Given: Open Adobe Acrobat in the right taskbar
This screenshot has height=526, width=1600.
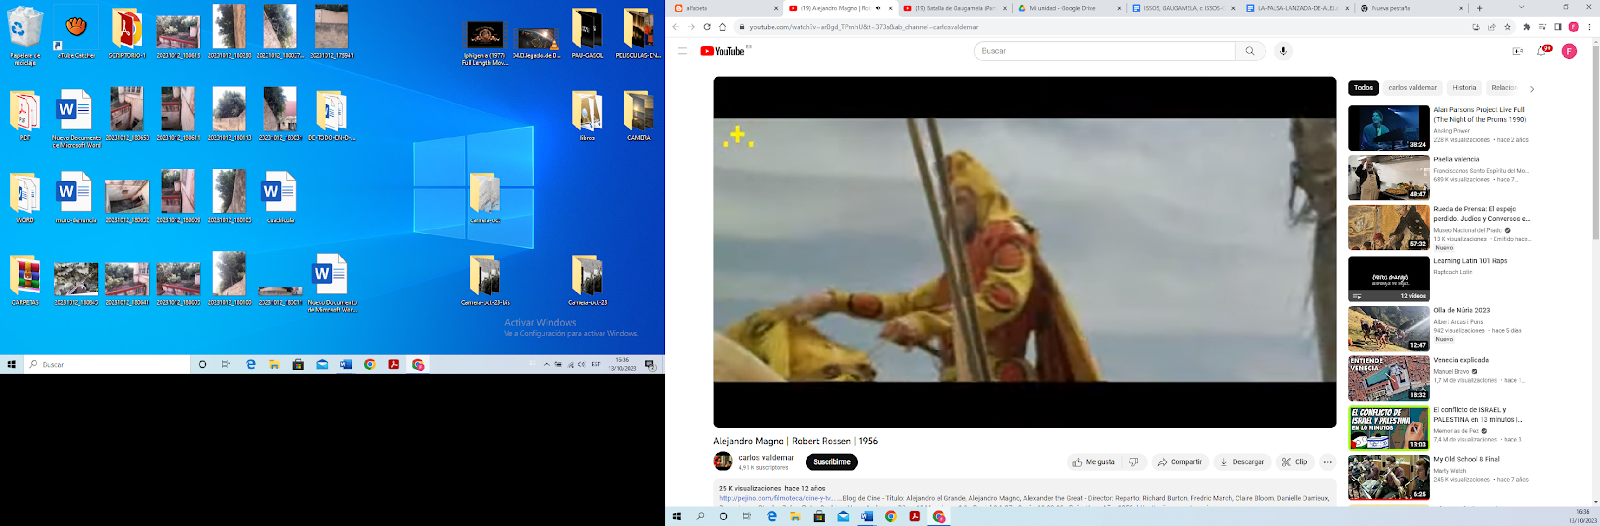Looking at the screenshot, I should pyautogui.click(x=914, y=517).
